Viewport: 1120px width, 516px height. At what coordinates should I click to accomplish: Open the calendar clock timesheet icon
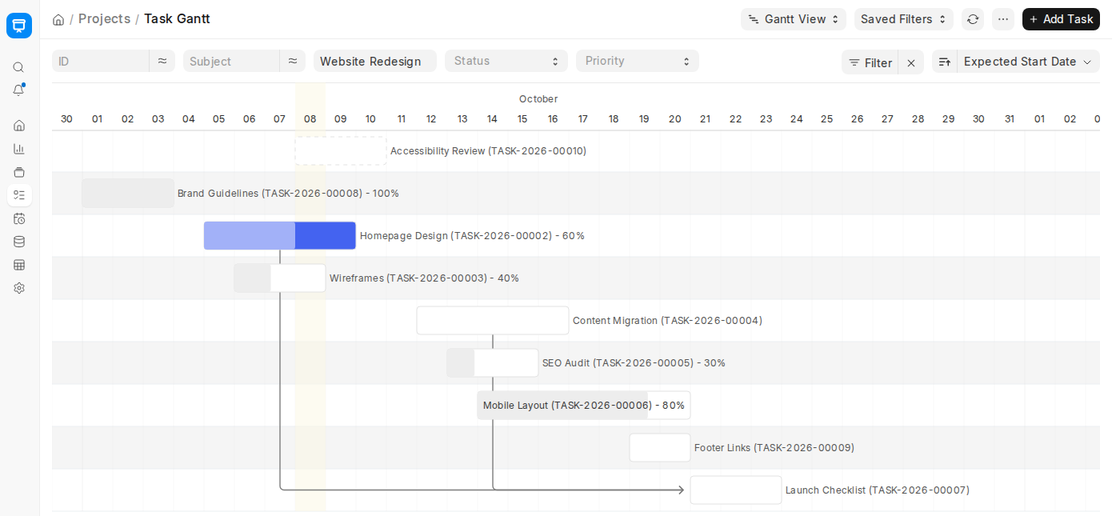pos(19,219)
